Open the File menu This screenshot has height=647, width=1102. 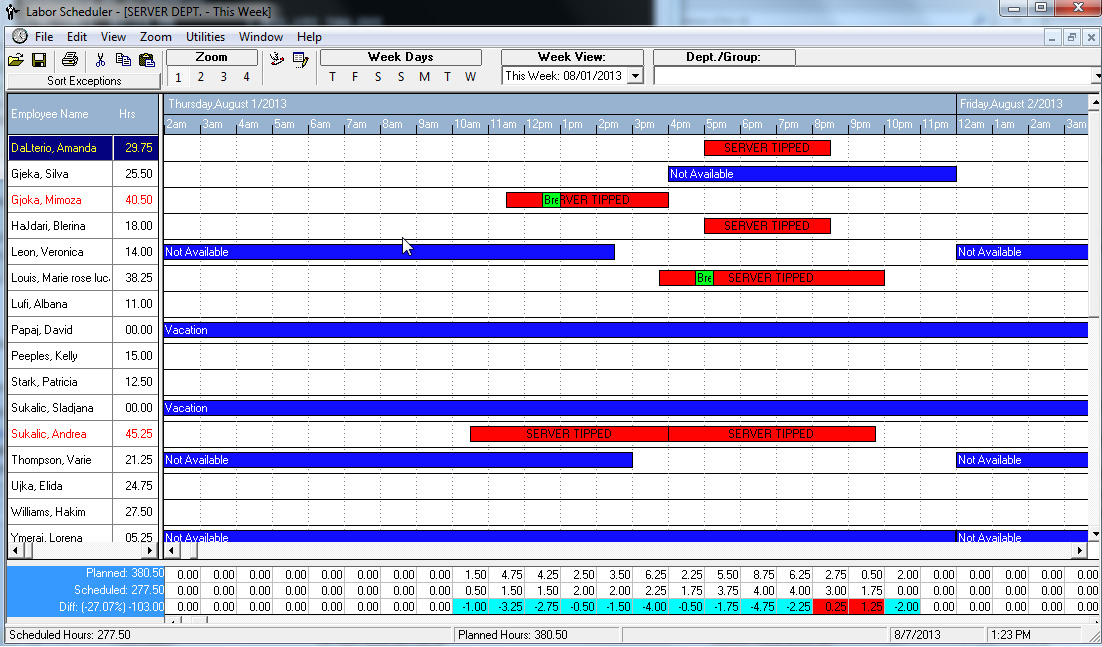[x=44, y=37]
